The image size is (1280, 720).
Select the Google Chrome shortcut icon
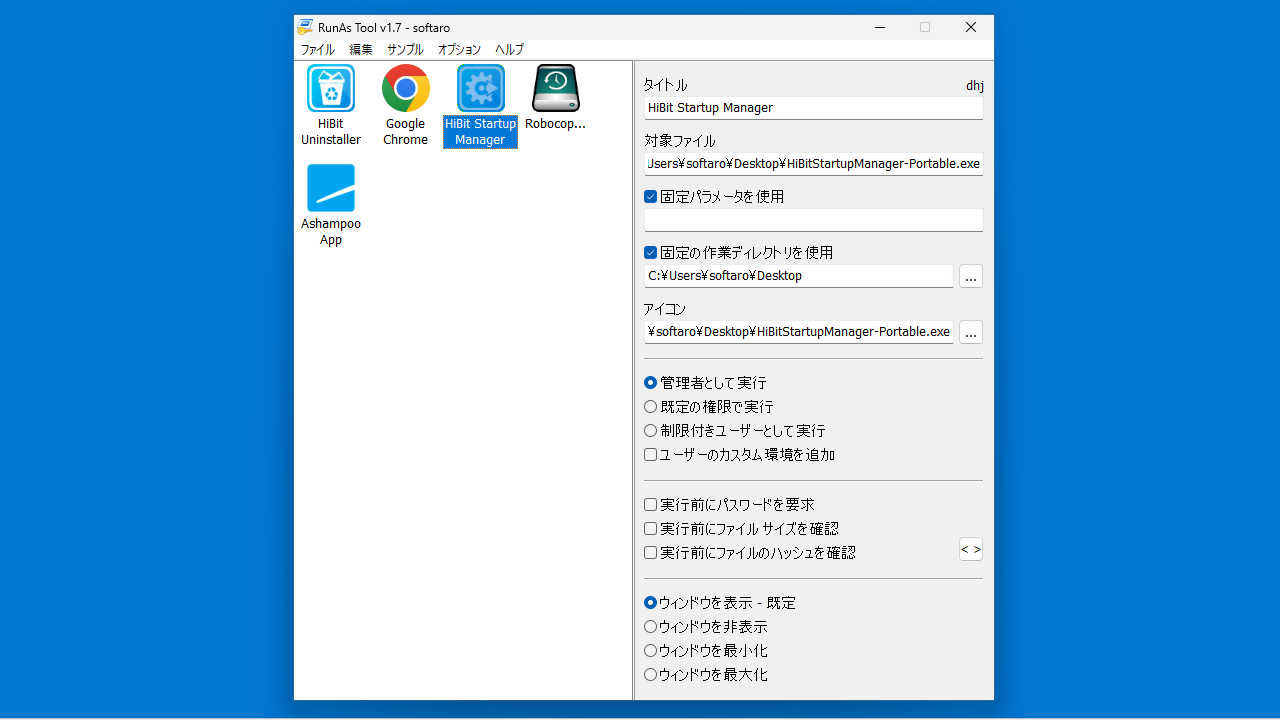[406, 88]
